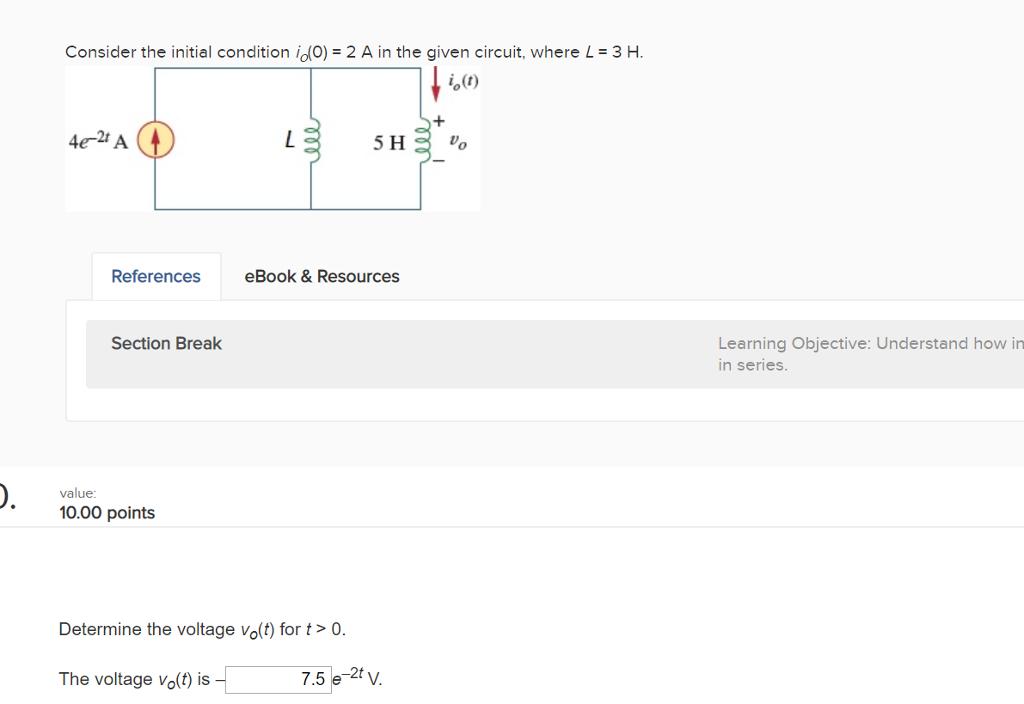Select the inductor L symbol

tap(313, 140)
